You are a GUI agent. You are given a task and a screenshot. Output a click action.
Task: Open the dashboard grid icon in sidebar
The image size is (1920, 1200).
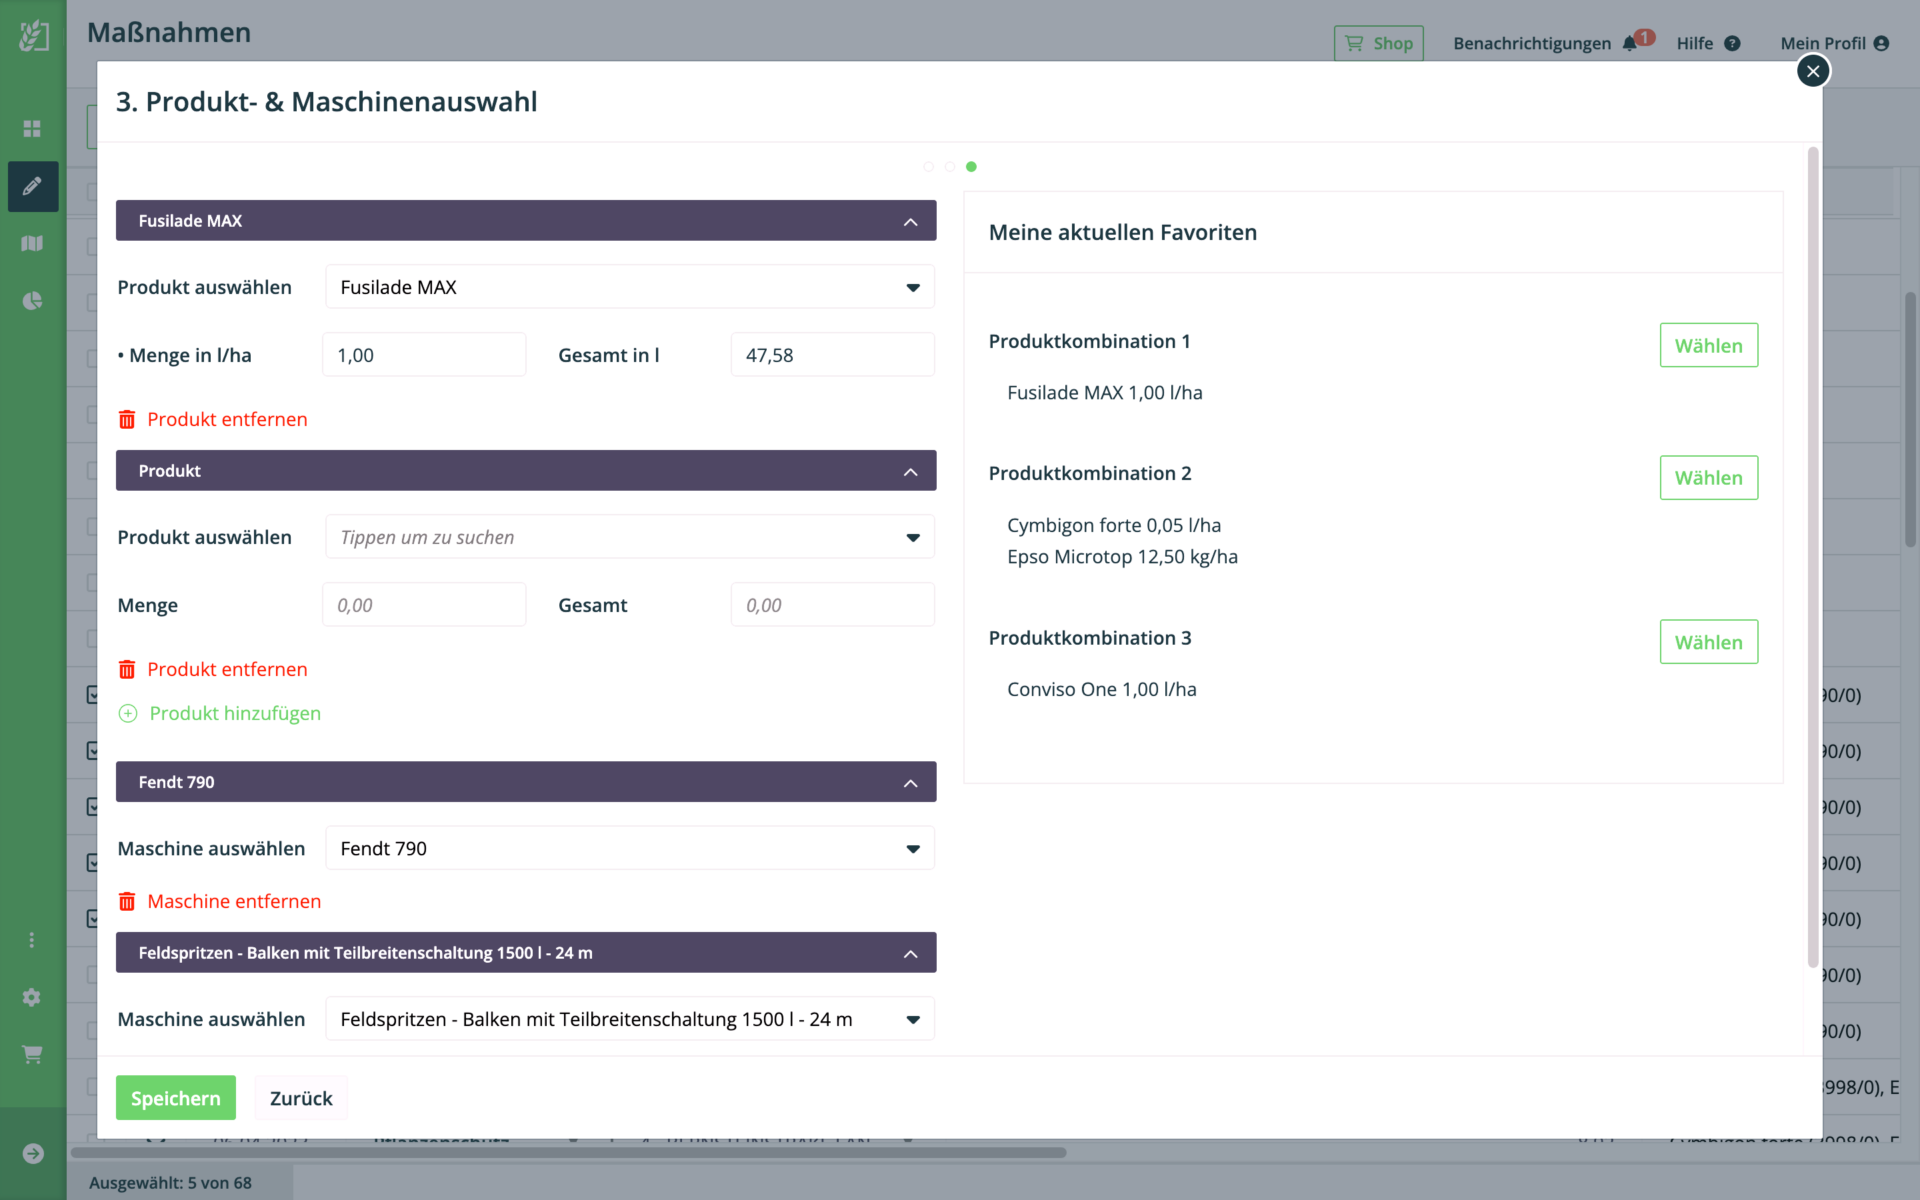pos(32,129)
